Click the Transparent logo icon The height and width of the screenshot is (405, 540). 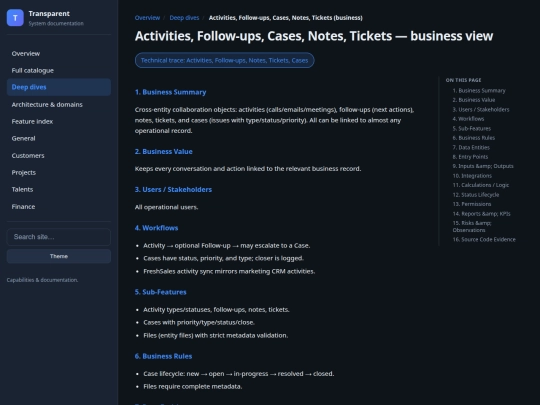(15, 18)
